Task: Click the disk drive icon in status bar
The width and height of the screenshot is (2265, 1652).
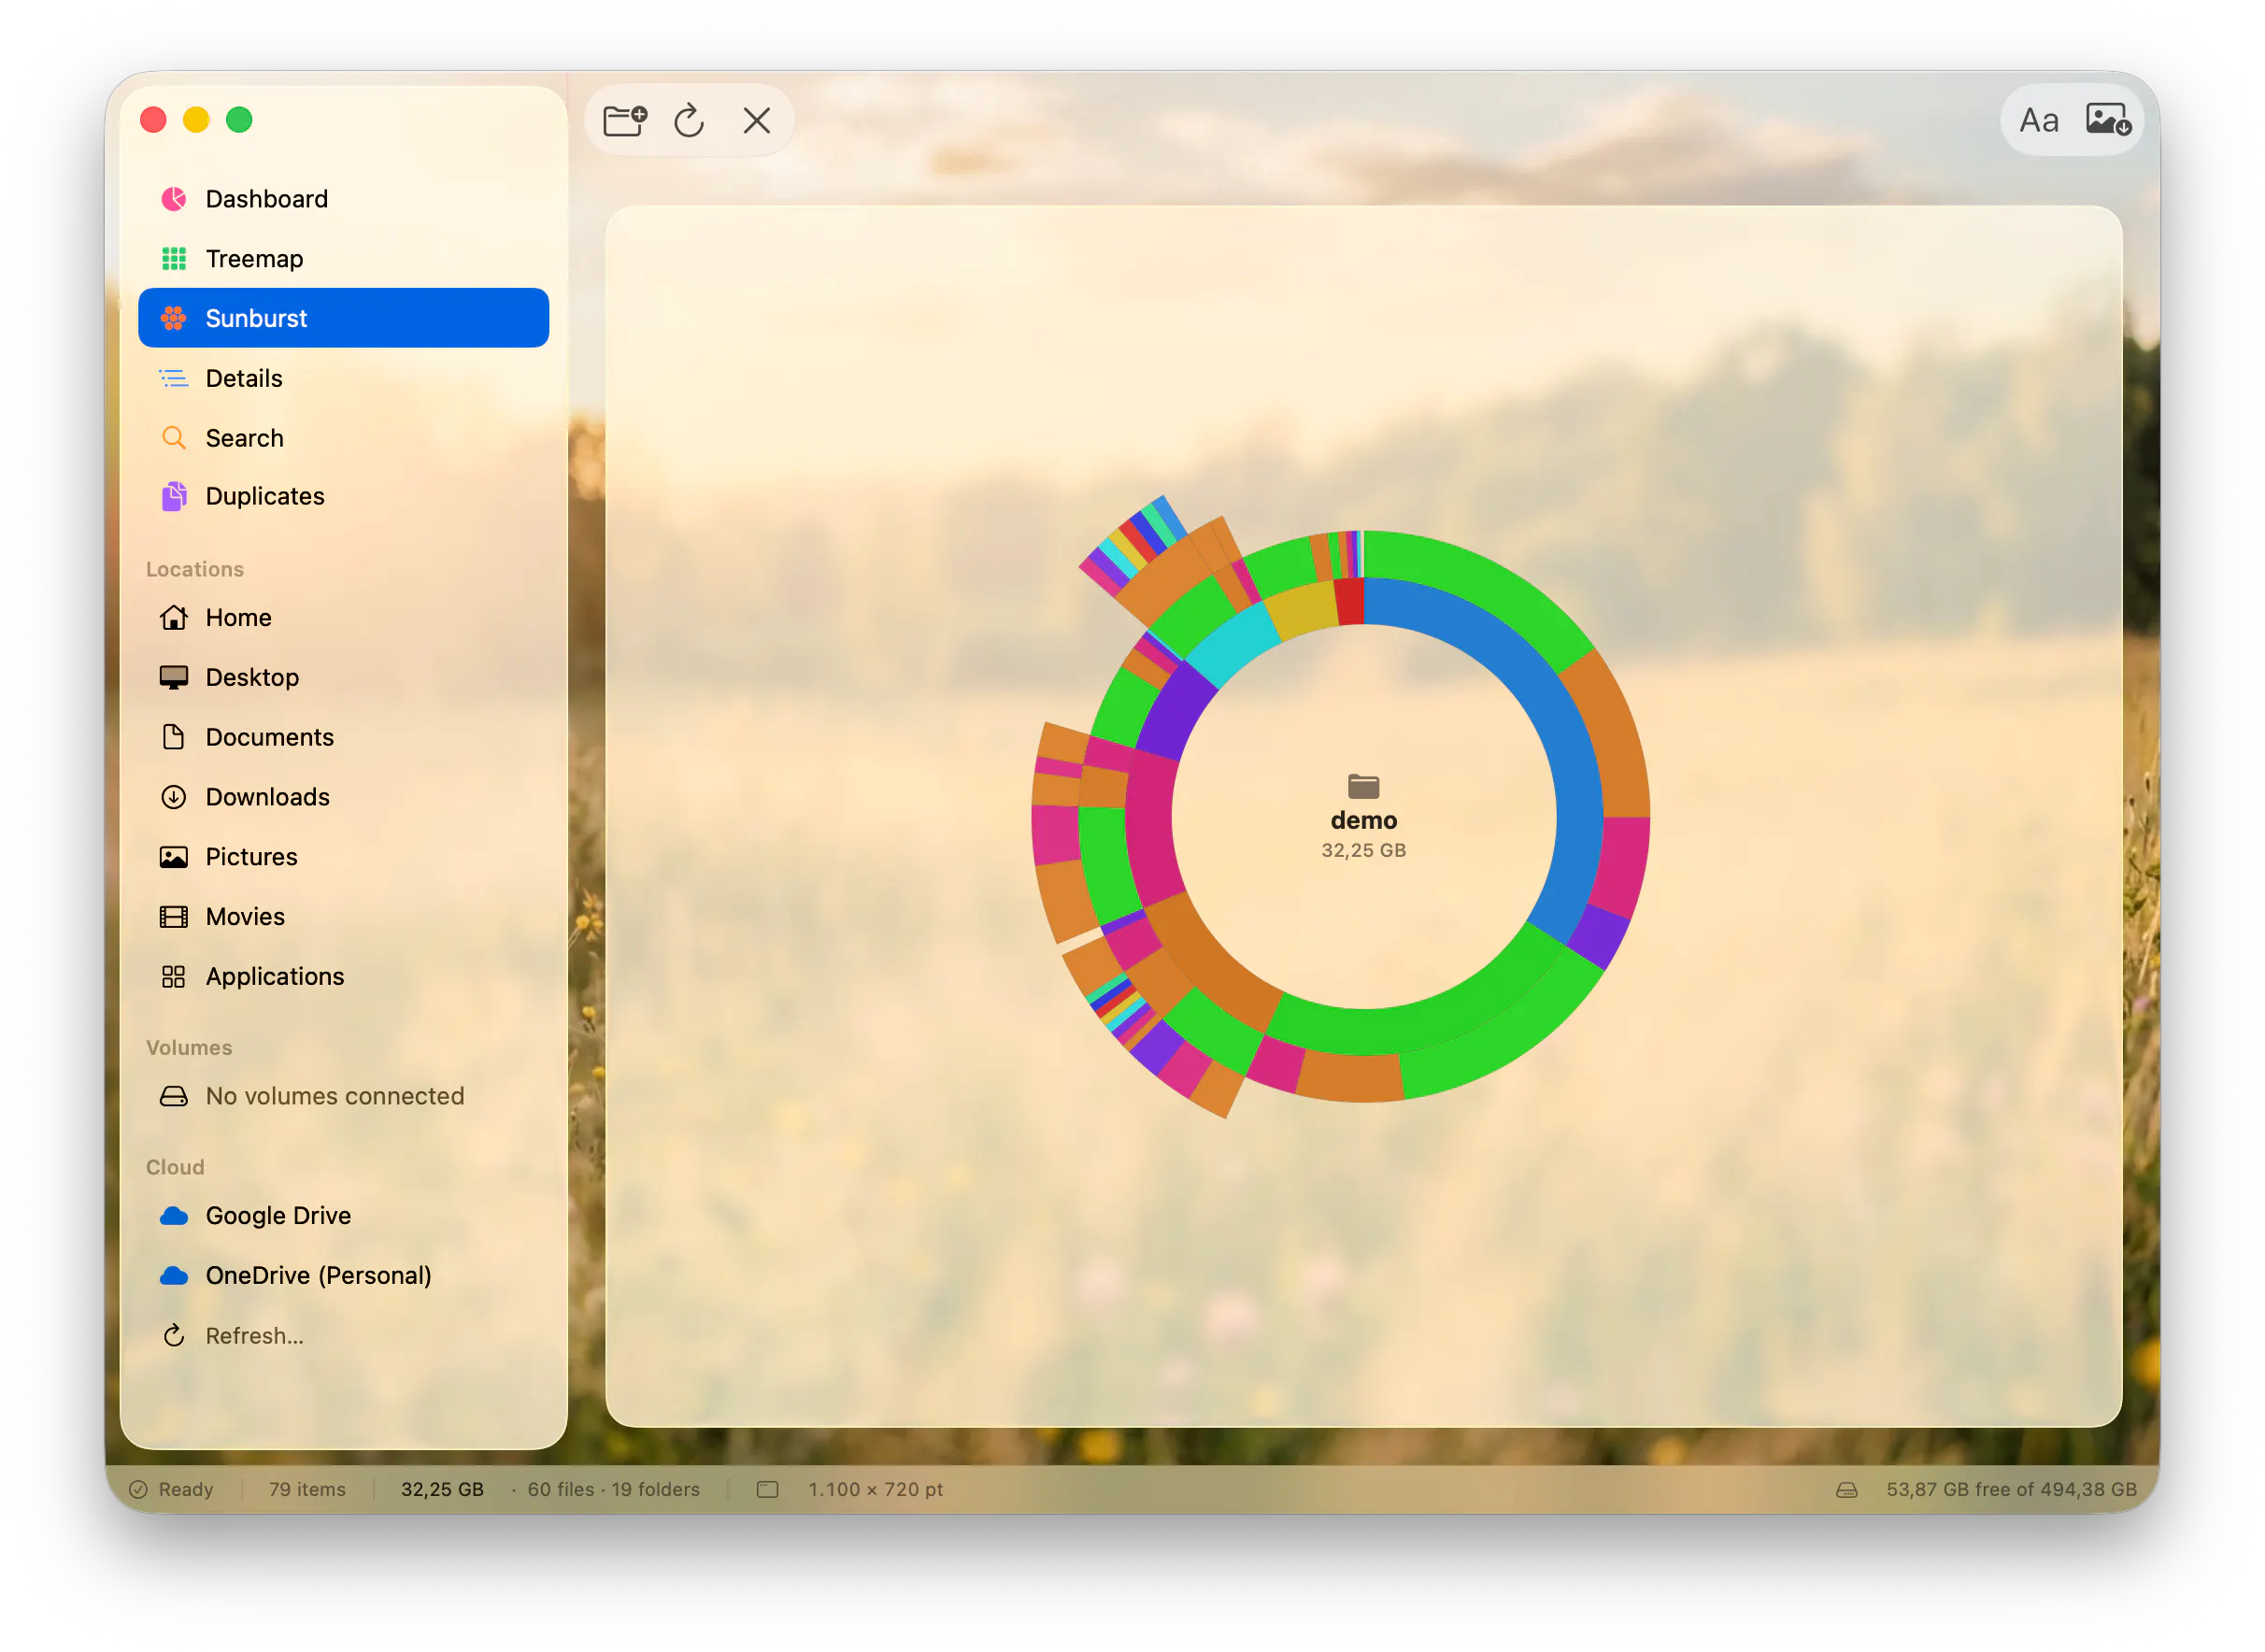Action: tap(1848, 1491)
